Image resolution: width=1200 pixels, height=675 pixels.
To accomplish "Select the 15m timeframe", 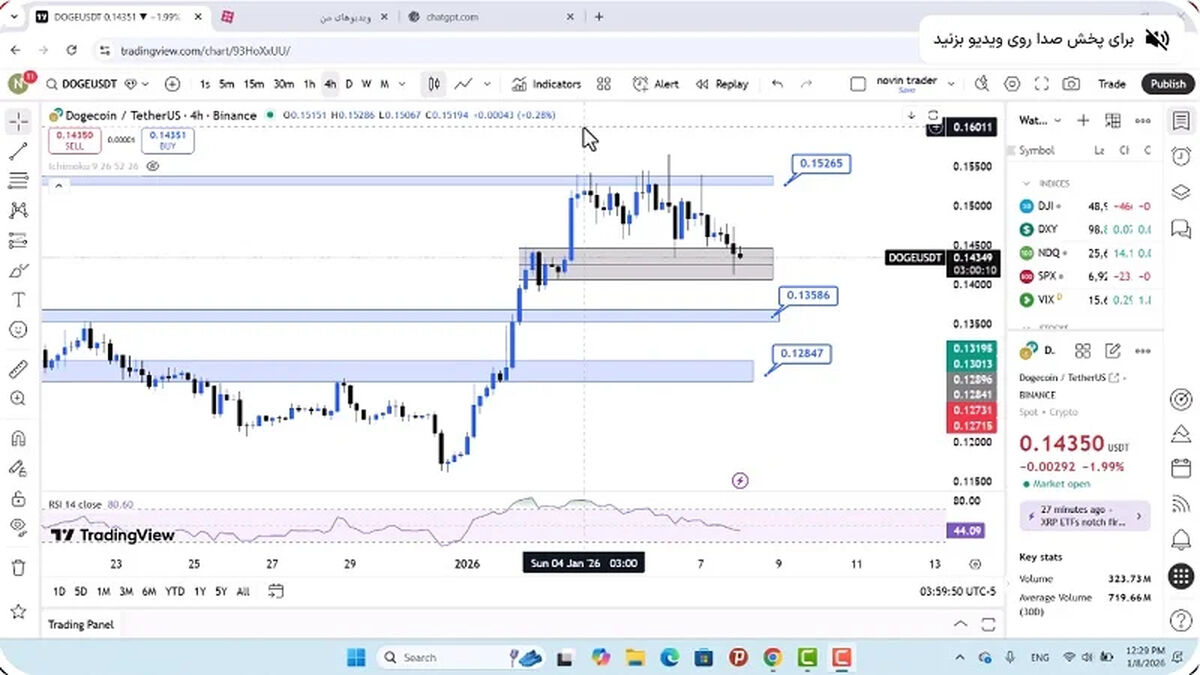I will click(x=254, y=84).
